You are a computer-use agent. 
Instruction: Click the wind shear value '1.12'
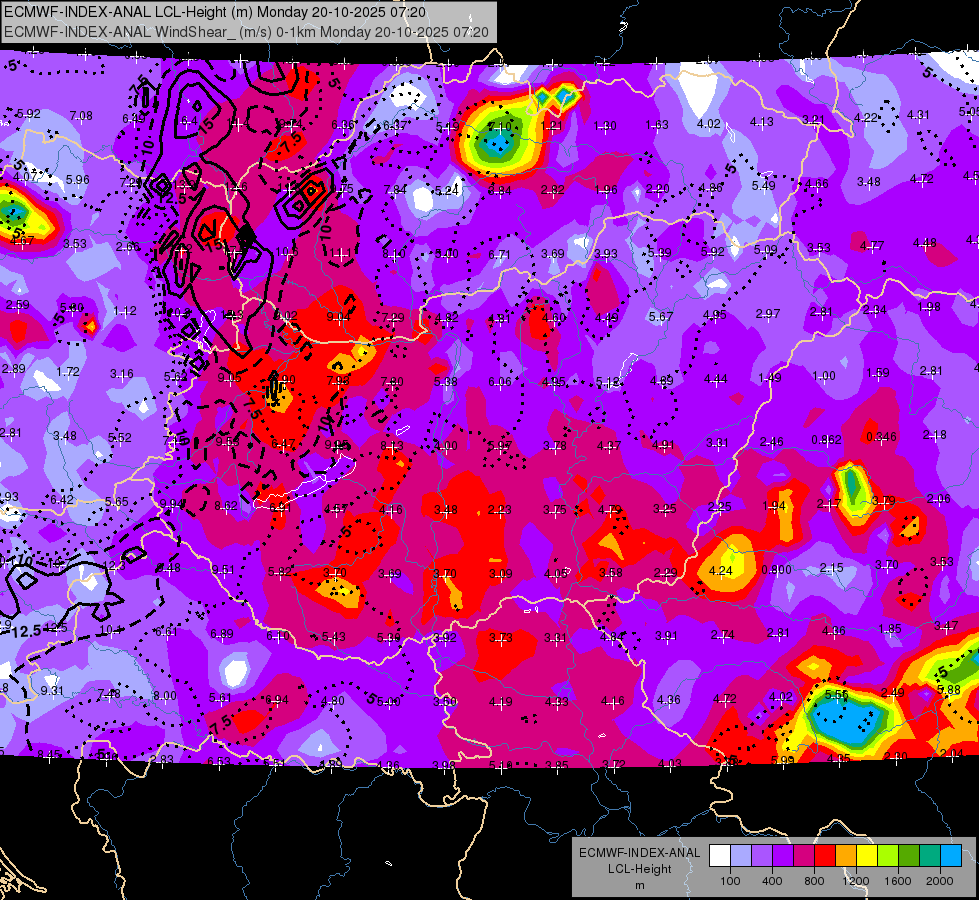(x=125, y=311)
